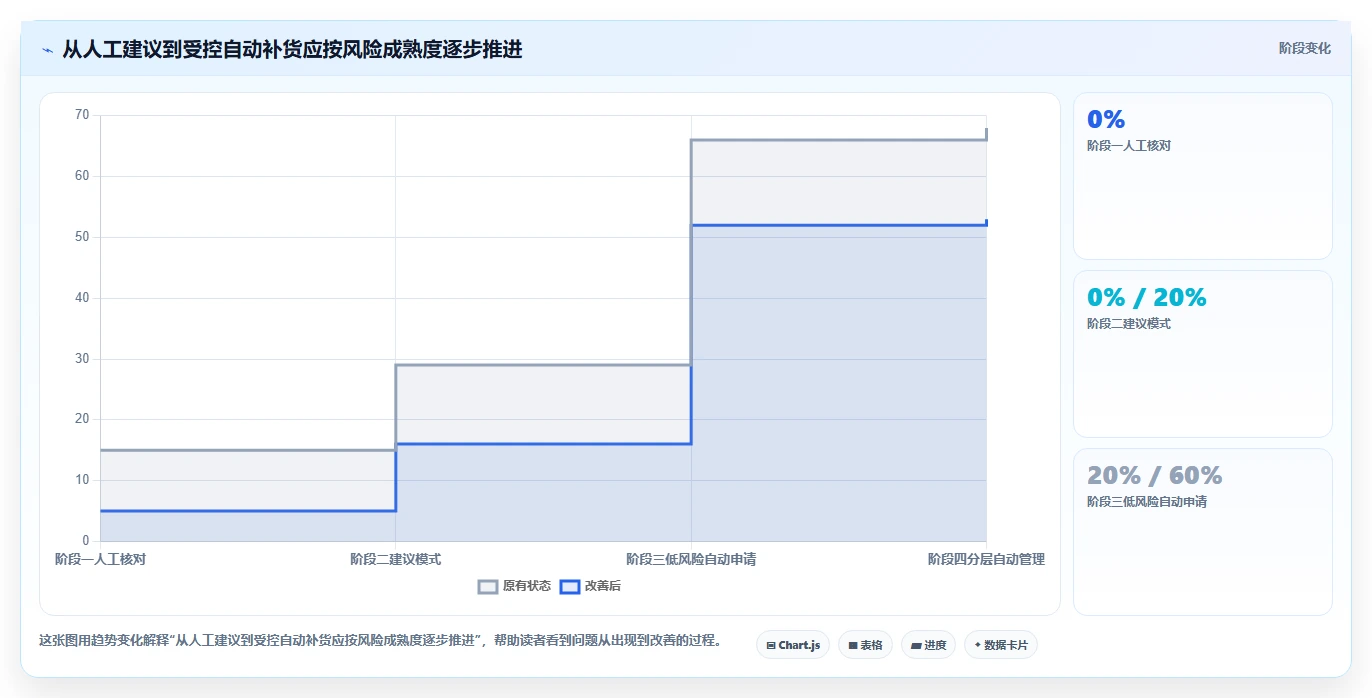Click the 原有状态 legend text

tap(527, 586)
